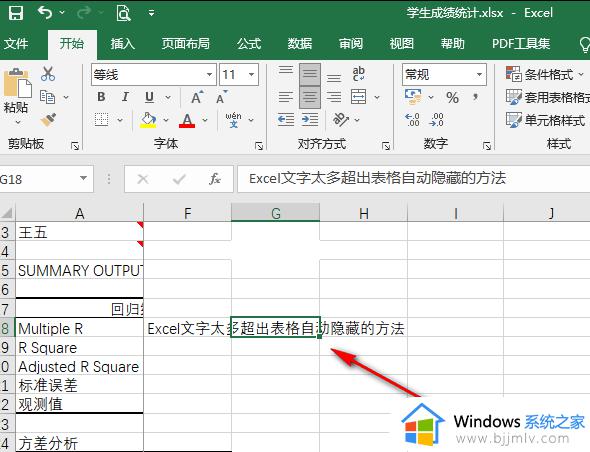Click the wén phonetic guide icon
This screenshot has height=452, width=590.
(233, 120)
